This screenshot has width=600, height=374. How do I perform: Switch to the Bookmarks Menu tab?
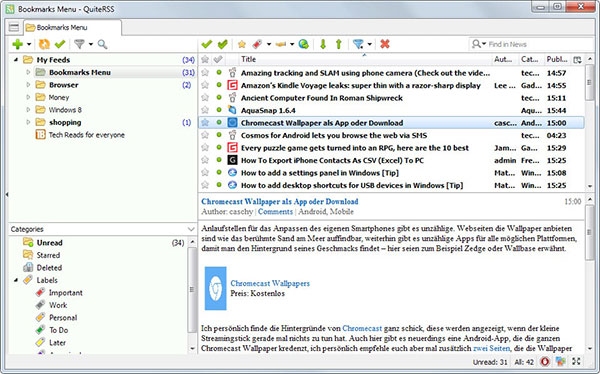coord(72,28)
